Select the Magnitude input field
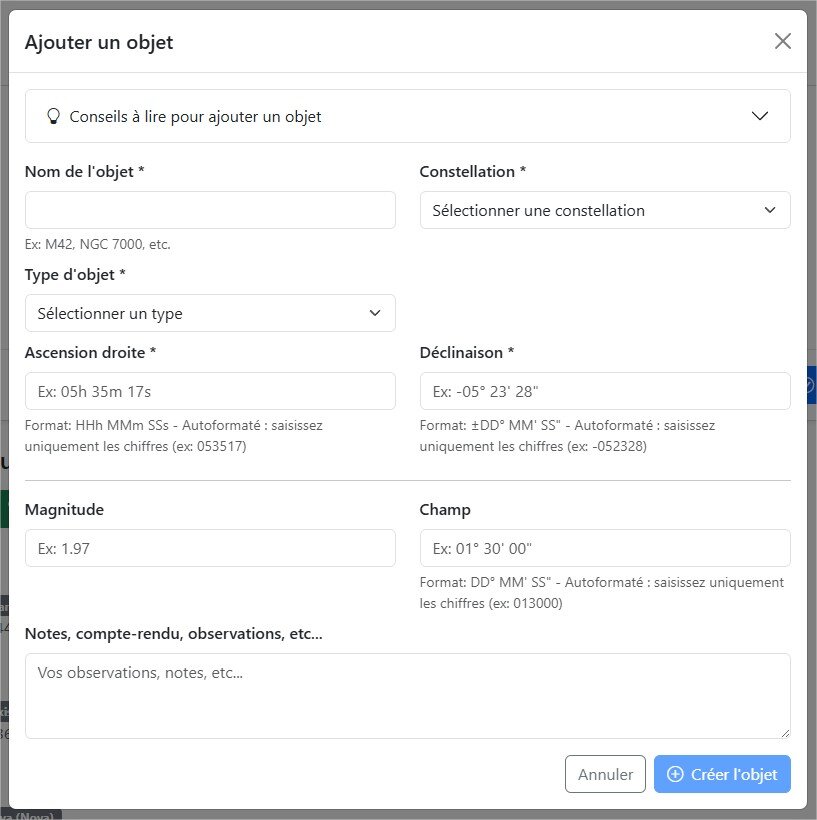Viewport: 817px width, 820px height. pyautogui.click(x=210, y=548)
